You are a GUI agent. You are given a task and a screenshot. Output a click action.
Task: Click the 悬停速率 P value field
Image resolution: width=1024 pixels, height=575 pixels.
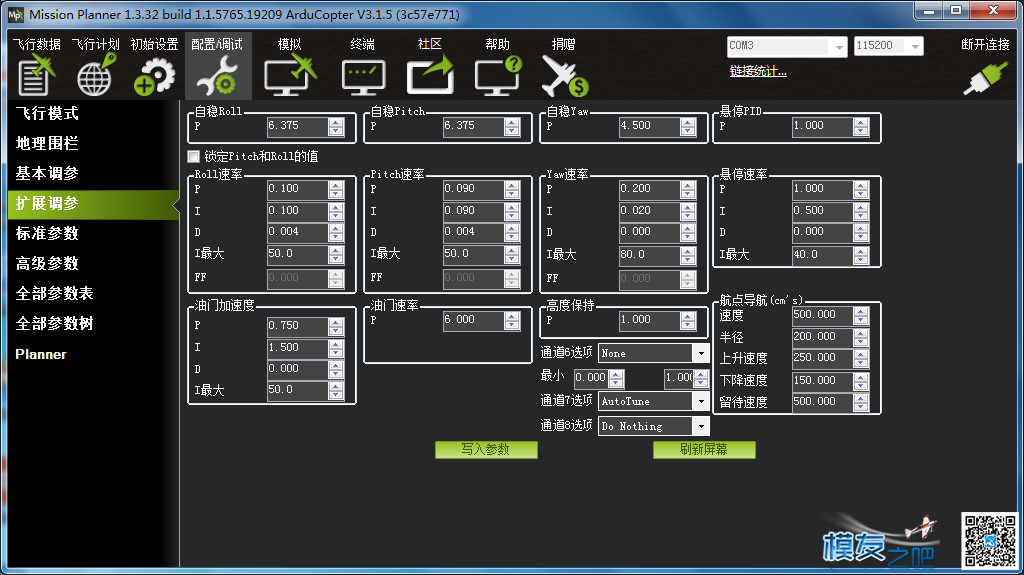(x=822, y=189)
